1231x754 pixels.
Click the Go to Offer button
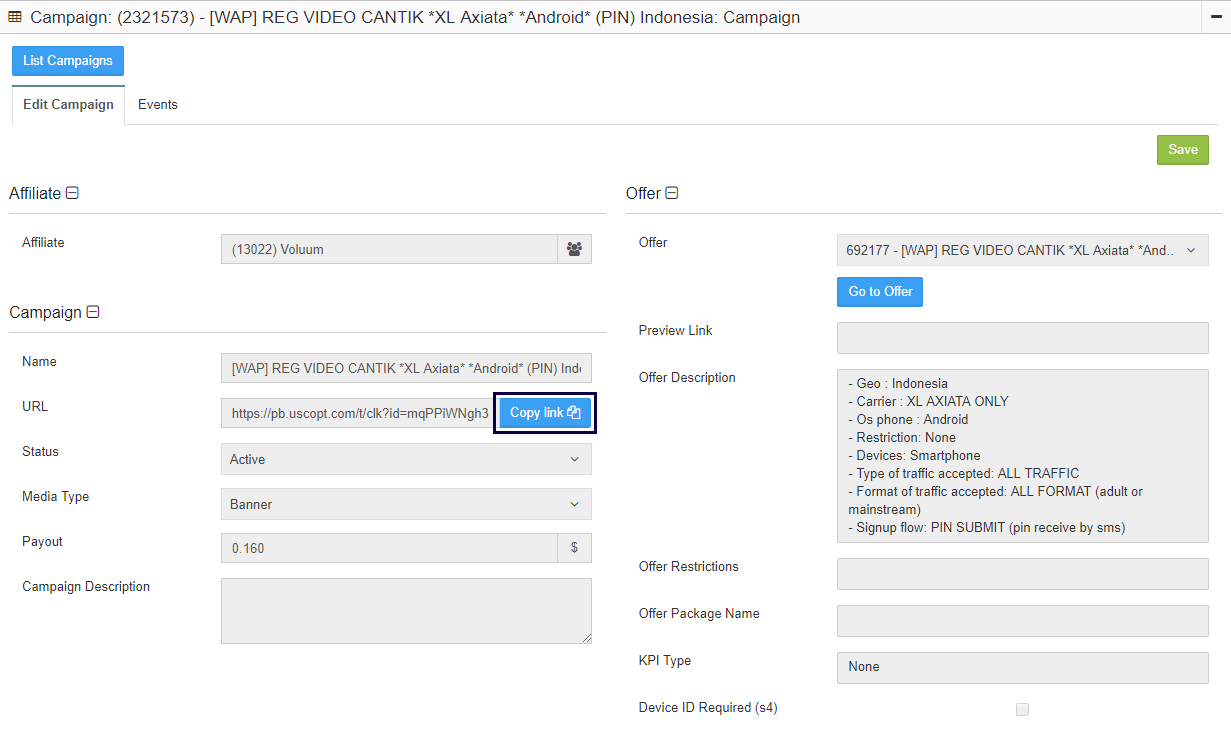point(880,292)
